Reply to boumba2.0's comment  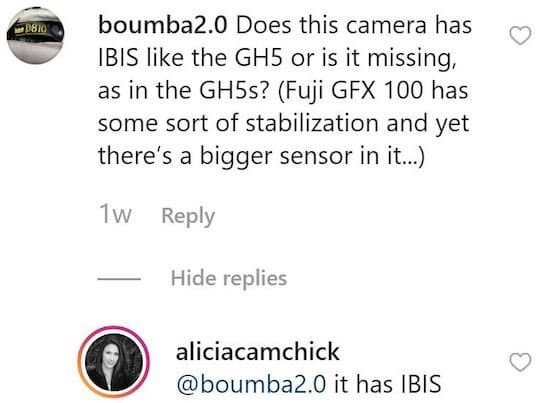pyautogui.click(x=188, y=216)
